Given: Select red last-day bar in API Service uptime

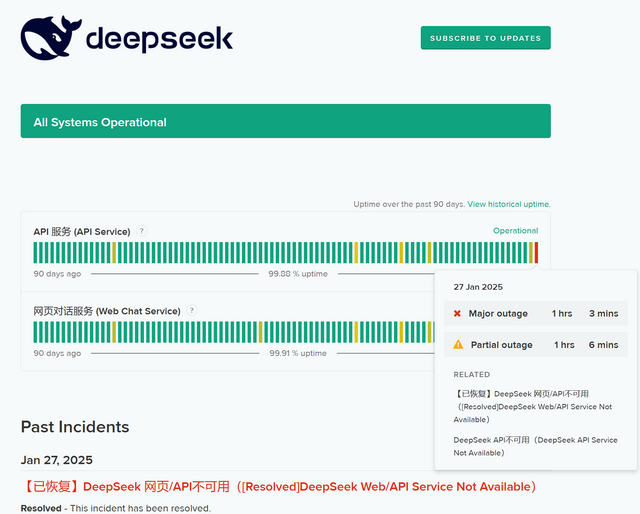Looking at the screenshot, I should pyautogui.click(x=536, y=253).
